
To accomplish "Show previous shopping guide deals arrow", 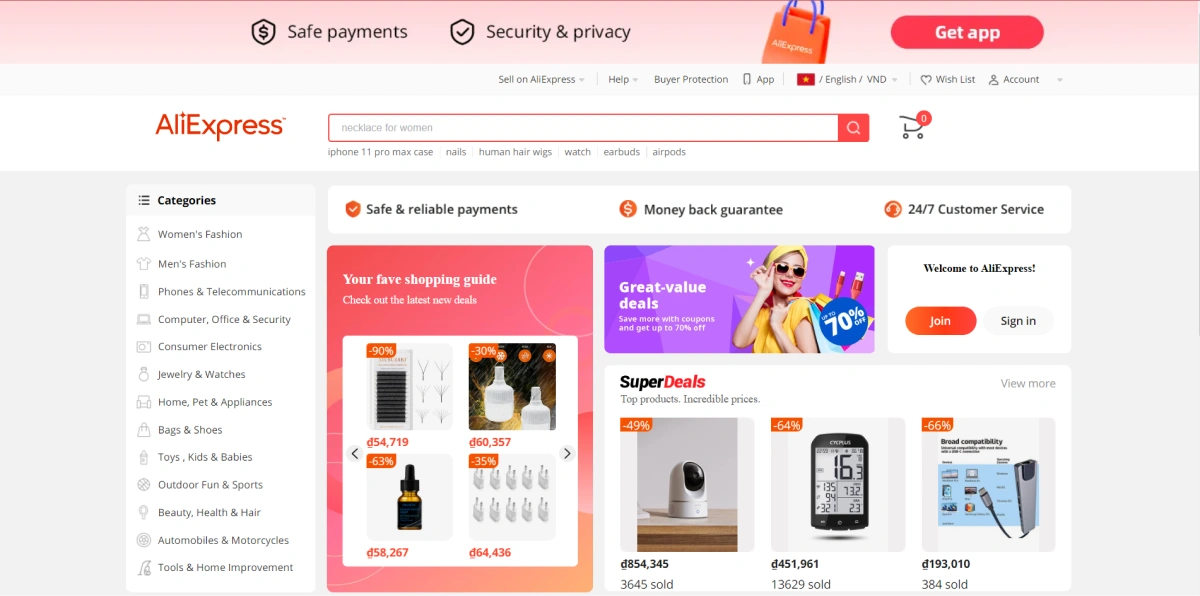I will (354, 453).
